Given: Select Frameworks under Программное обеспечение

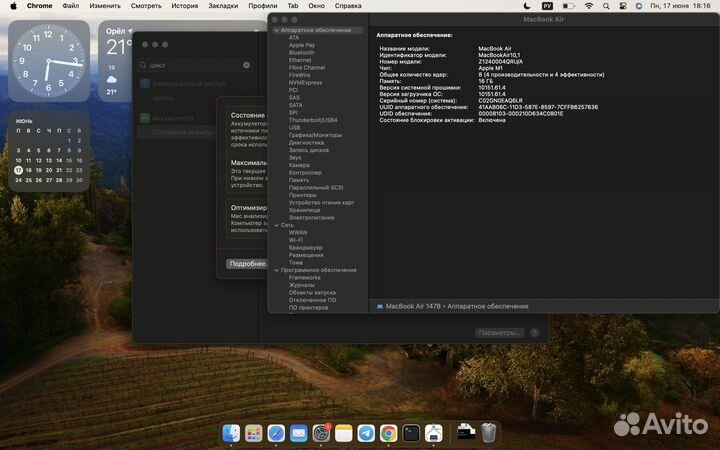Looking at the screenshot, I should click(304, 277).
